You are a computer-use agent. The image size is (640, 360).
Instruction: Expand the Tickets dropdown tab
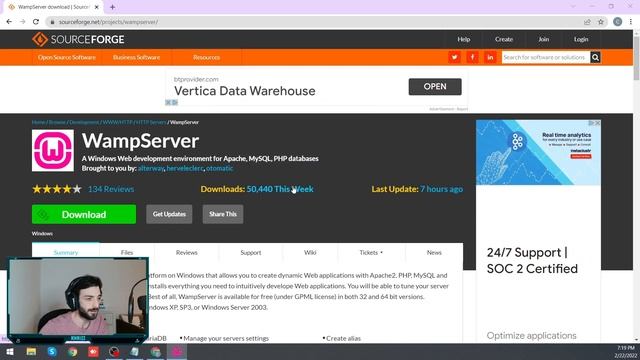[371, 253]
